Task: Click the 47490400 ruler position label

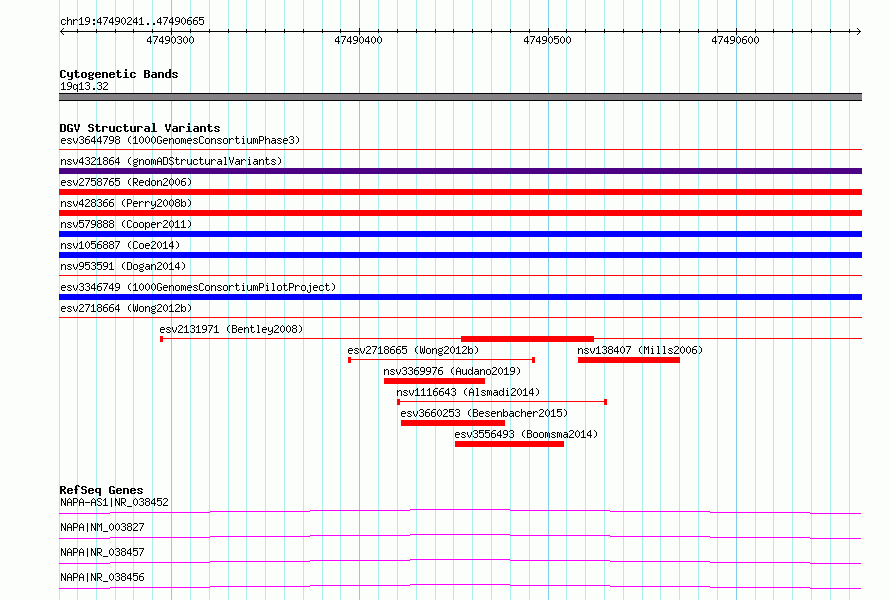Action: click(x=358, y=40)
